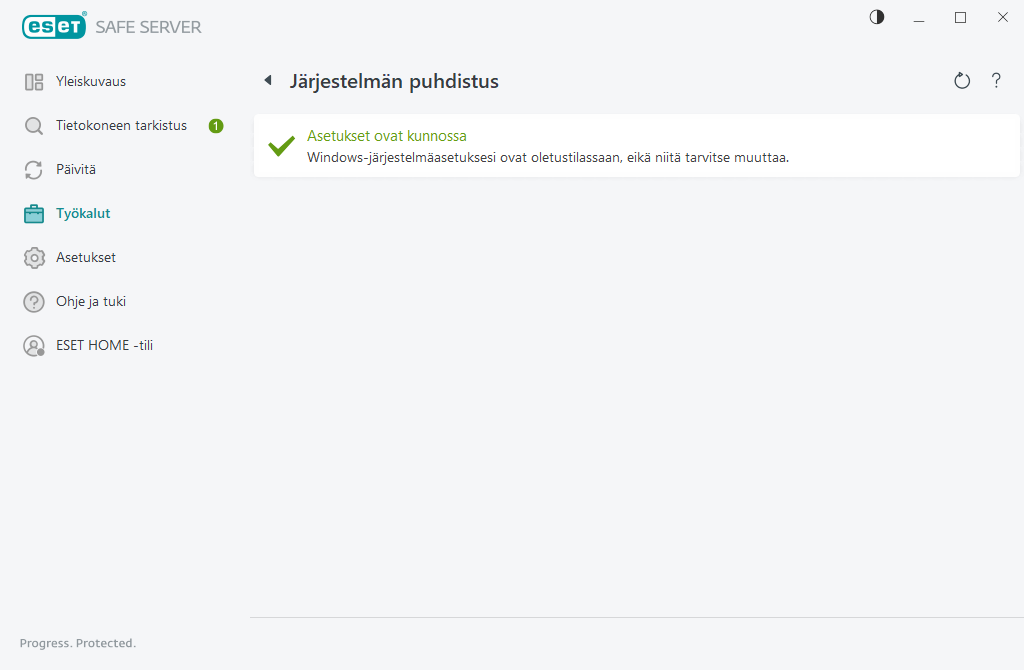Click the green checkmark status icon
1024x670 pixels.
279,146
